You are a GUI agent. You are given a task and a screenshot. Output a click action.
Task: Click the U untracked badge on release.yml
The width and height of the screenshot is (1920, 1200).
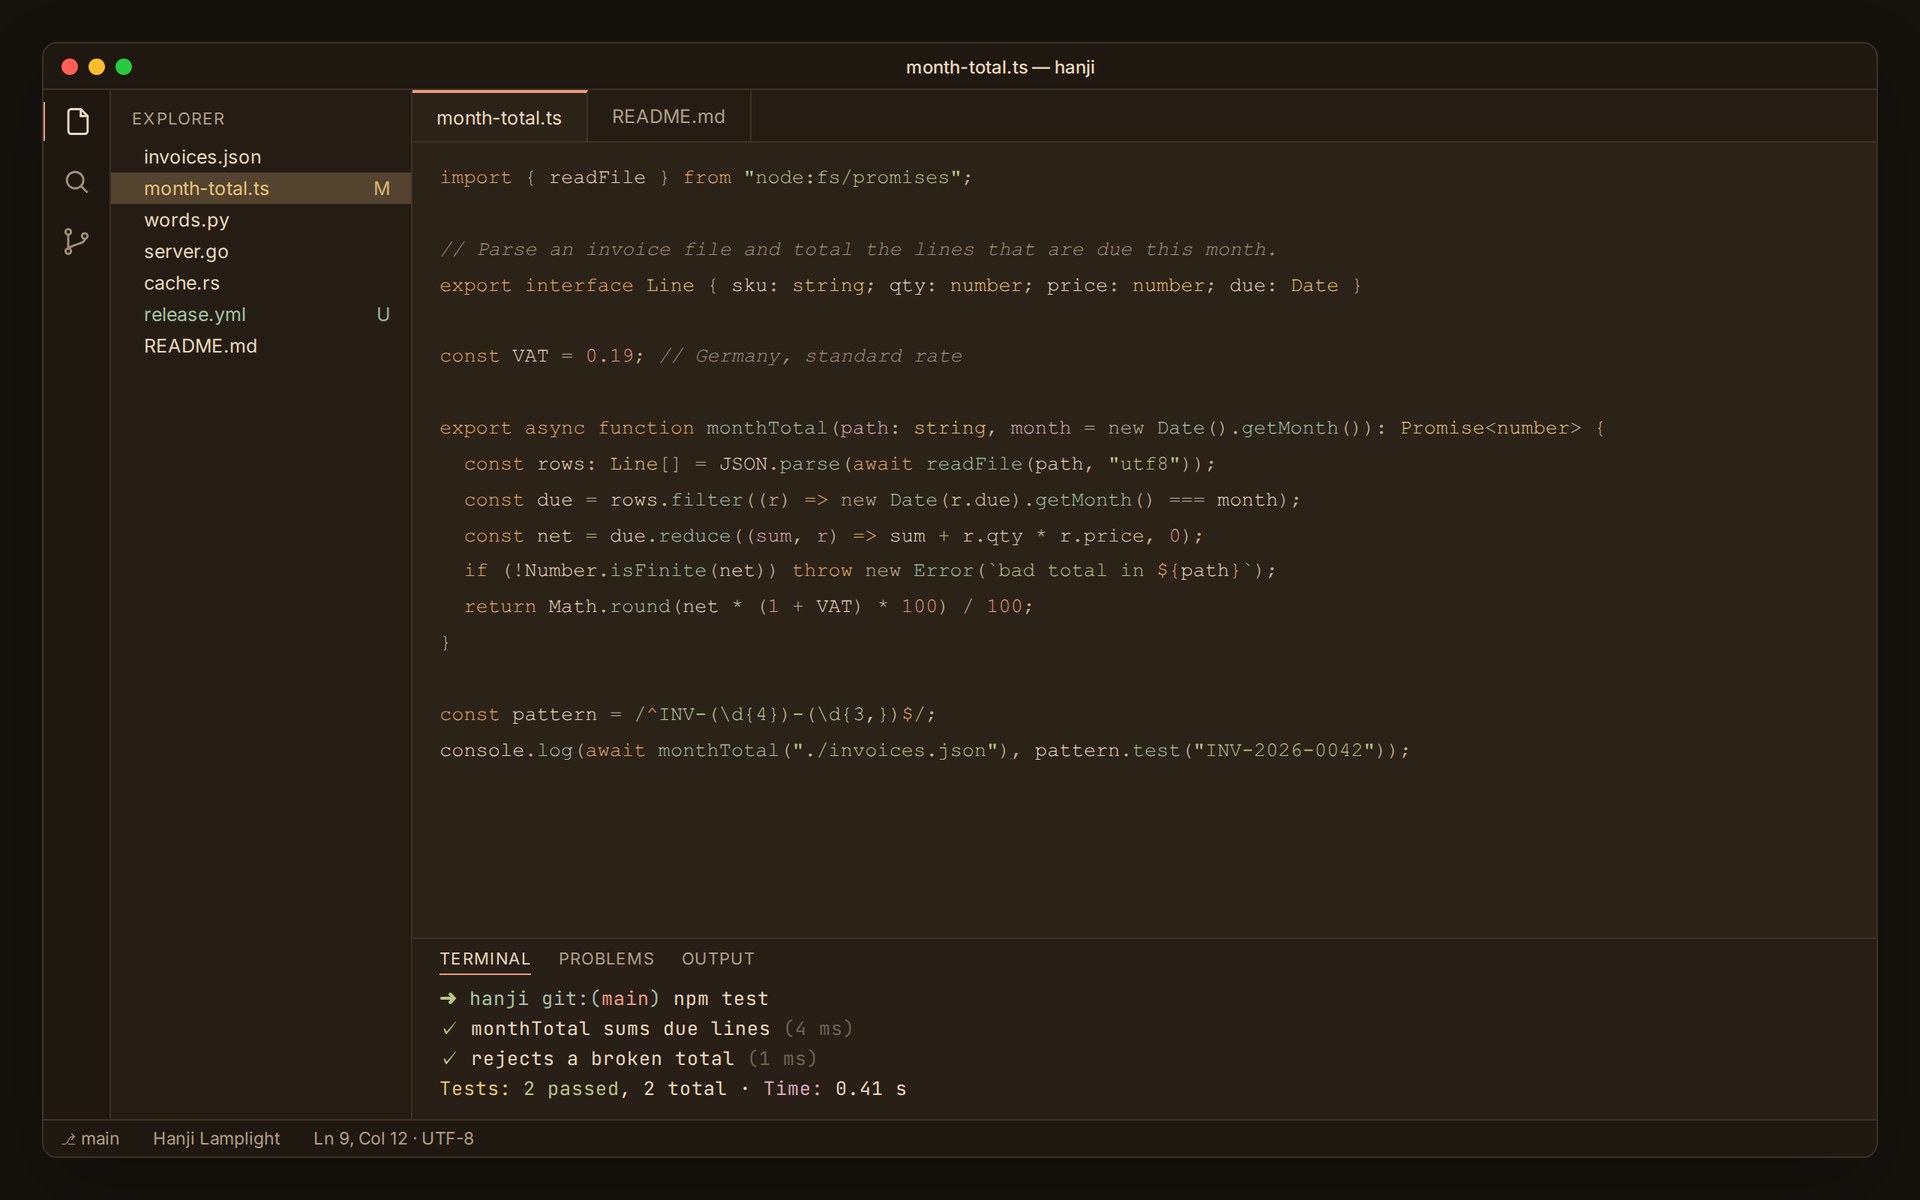[x=383, y=314]
